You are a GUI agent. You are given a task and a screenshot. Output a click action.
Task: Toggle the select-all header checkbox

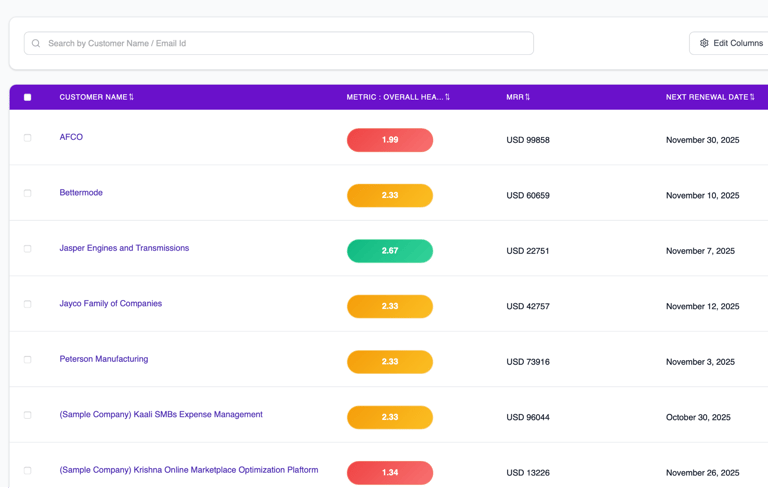28,98
